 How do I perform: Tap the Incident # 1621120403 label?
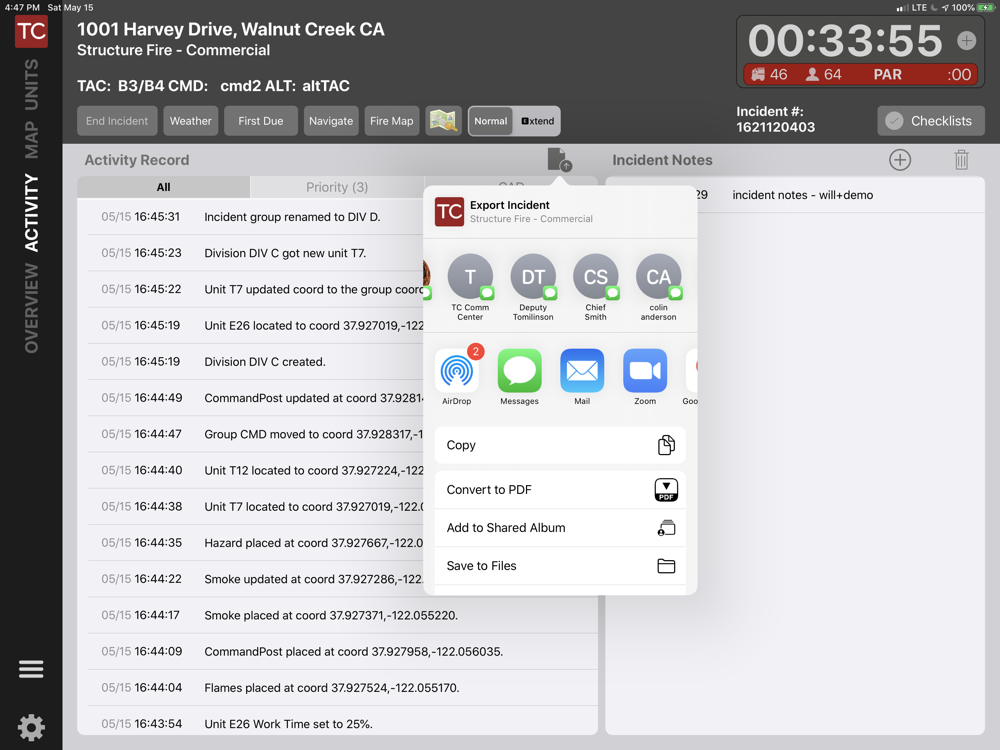[x=776, y=119]
